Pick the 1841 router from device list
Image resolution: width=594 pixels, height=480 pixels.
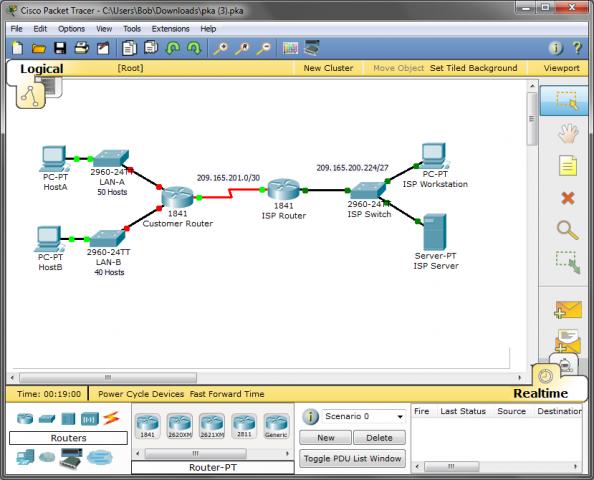point(147,426)
